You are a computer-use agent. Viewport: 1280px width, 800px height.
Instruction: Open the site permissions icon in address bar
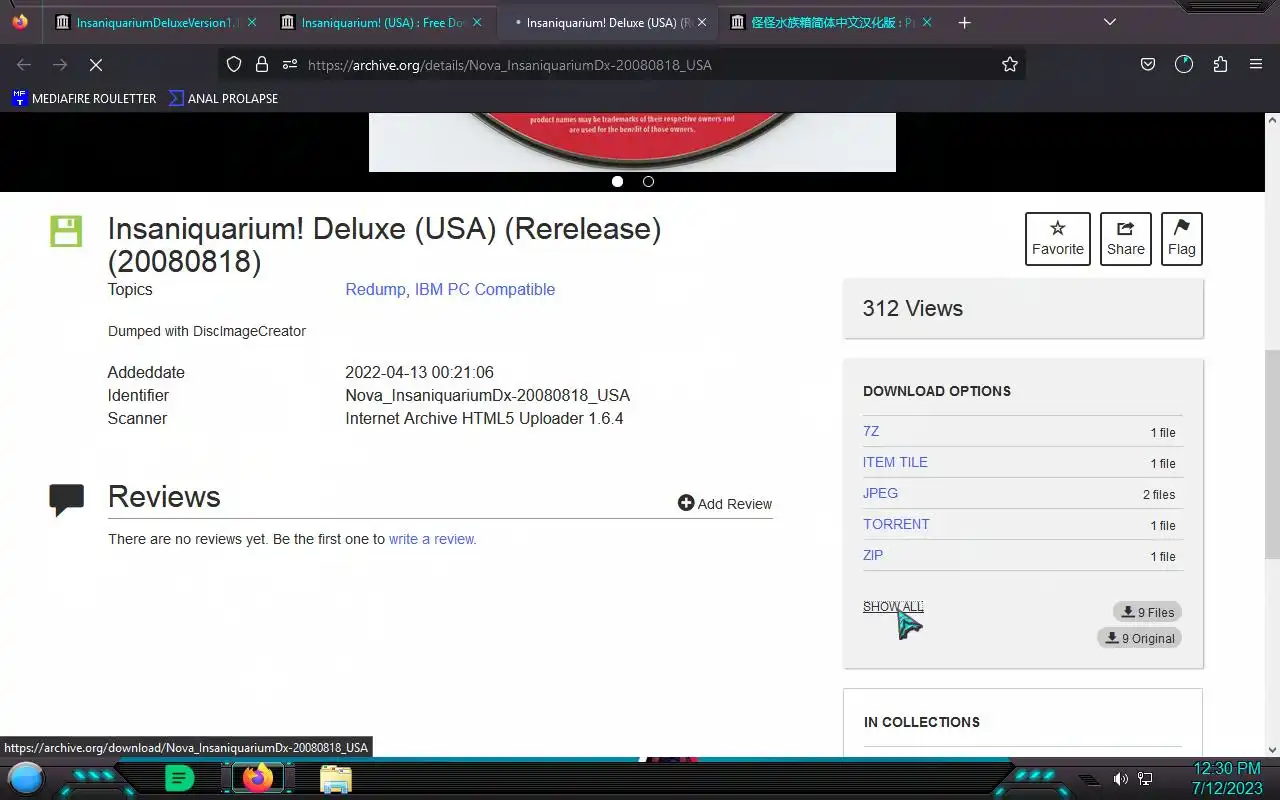290,64
